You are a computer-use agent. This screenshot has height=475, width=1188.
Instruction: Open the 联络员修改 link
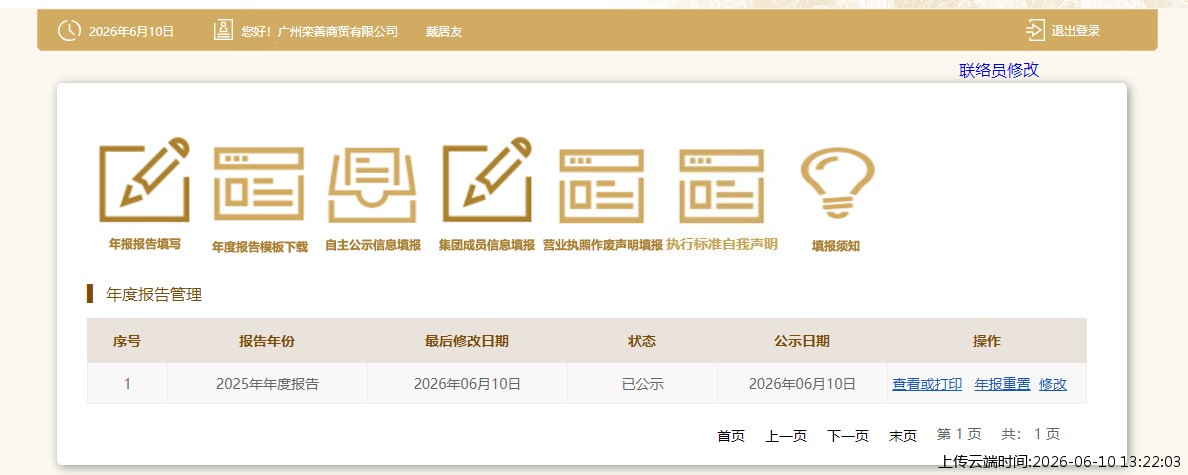point(999,70)
